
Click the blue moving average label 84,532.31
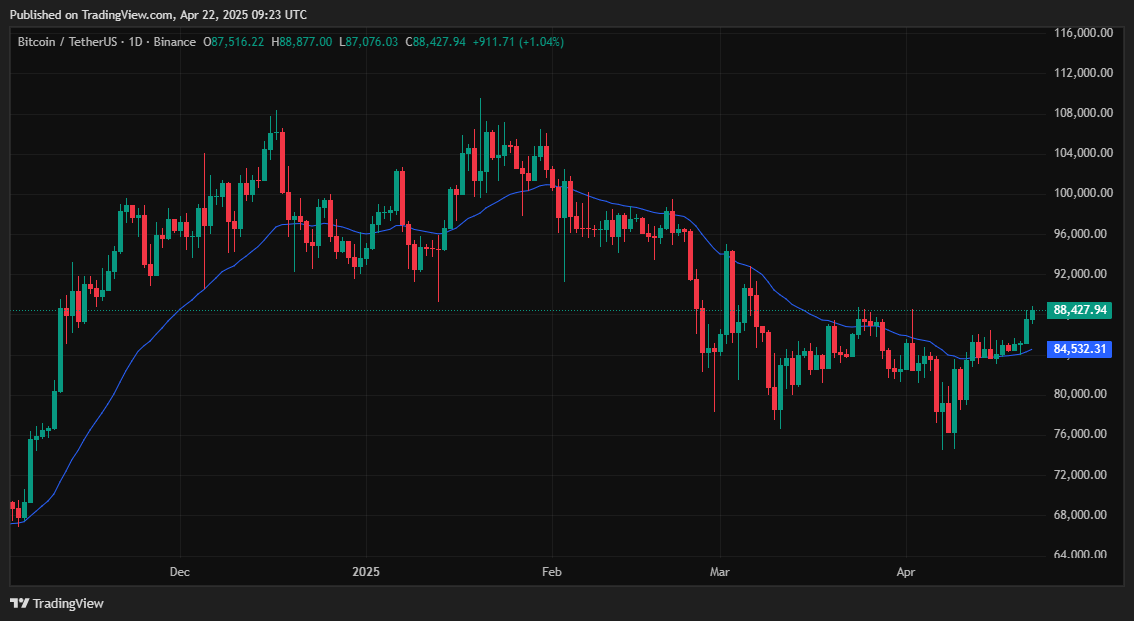point(1079,349)
